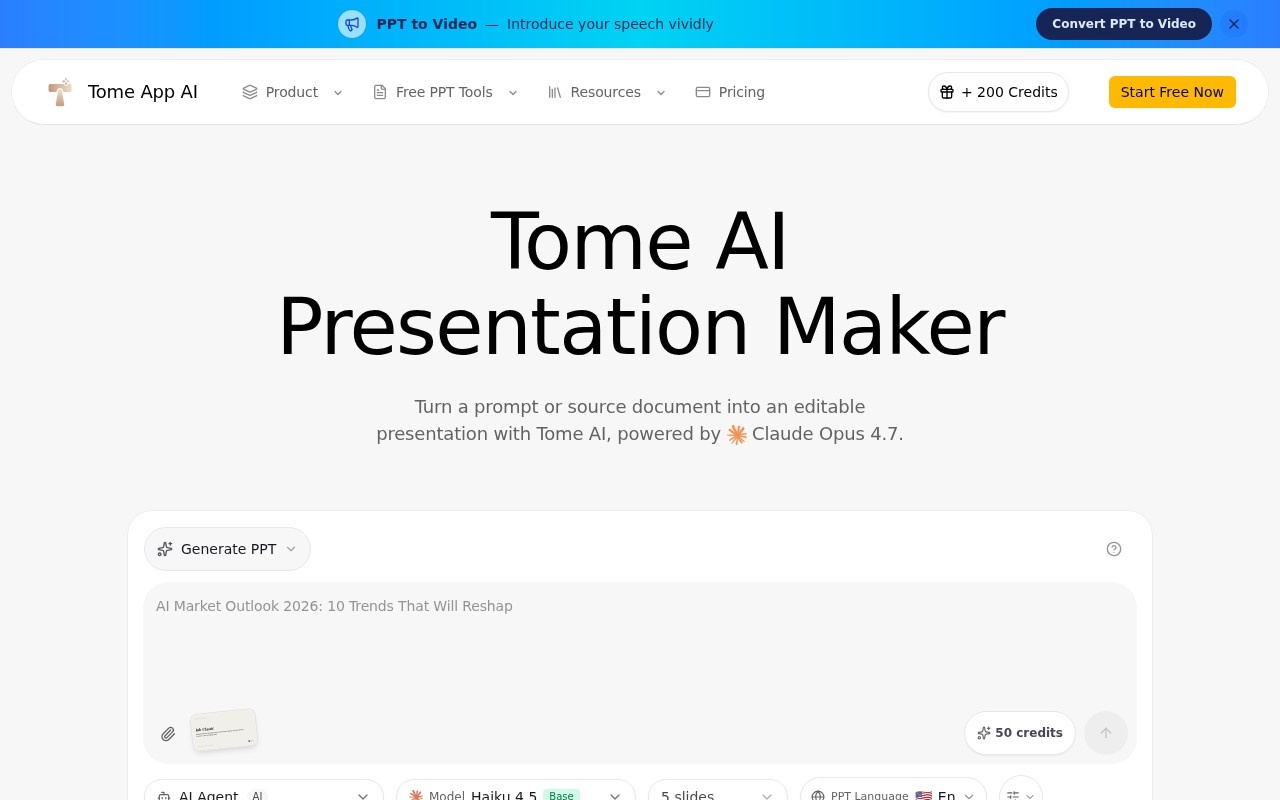
Task: Open the Resources menu
Action: 606,92
